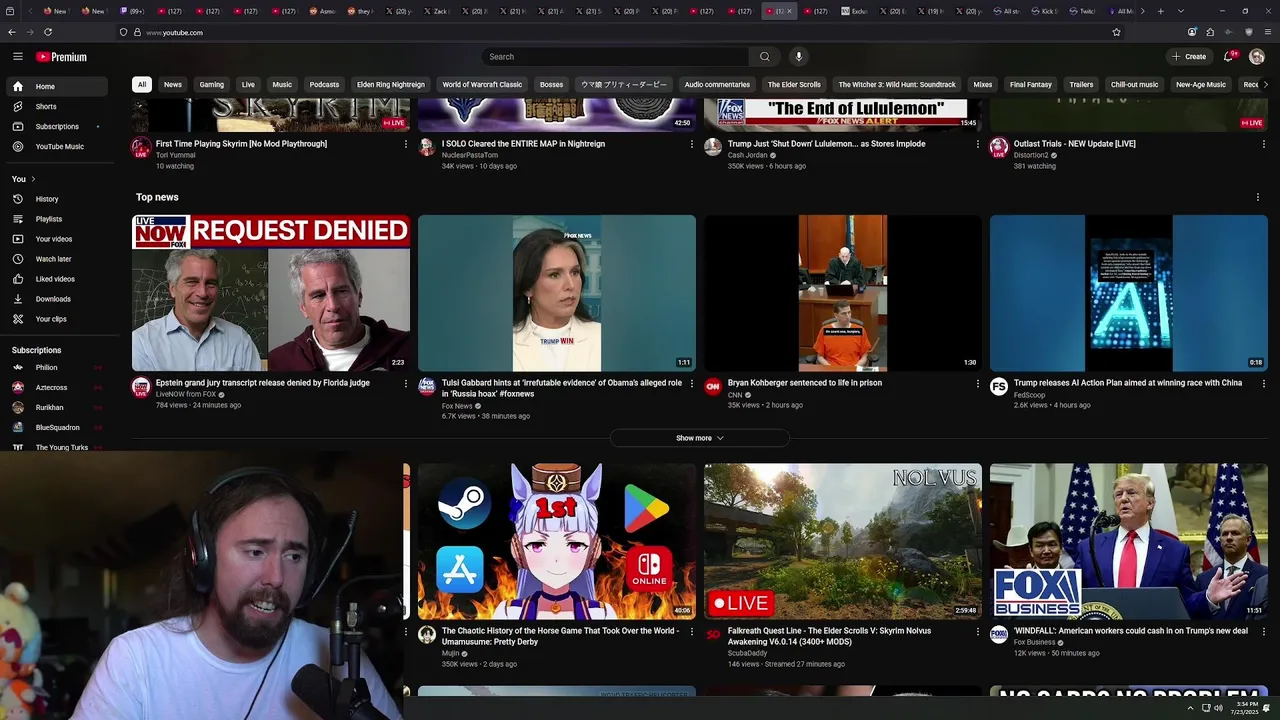Open options menu for Bryan Kohberger video
1280x720 pixels.
[978, 384]
